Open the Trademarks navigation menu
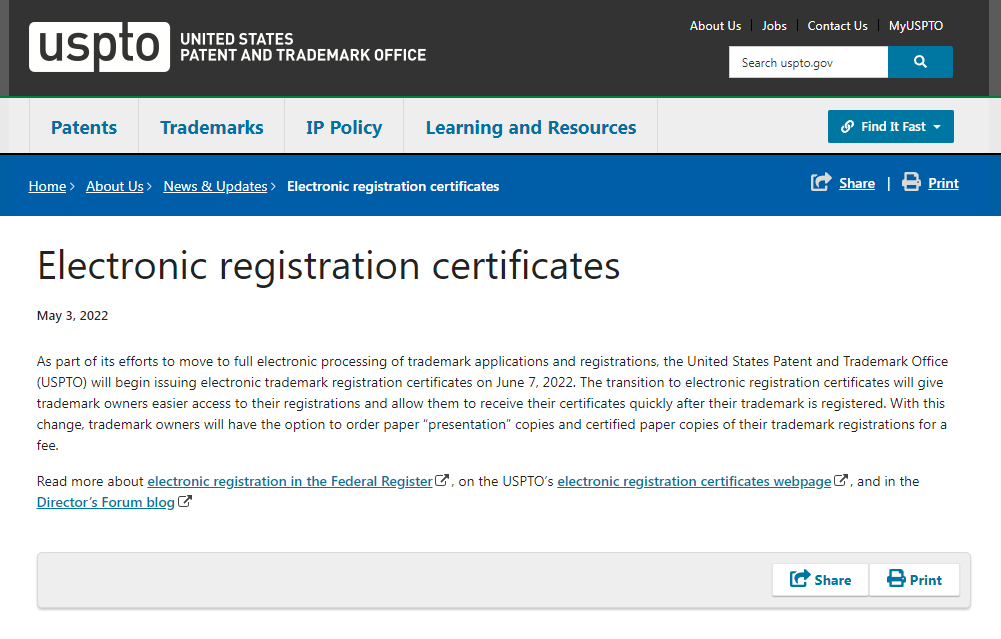1001x639 pixels. pos(211,127)
